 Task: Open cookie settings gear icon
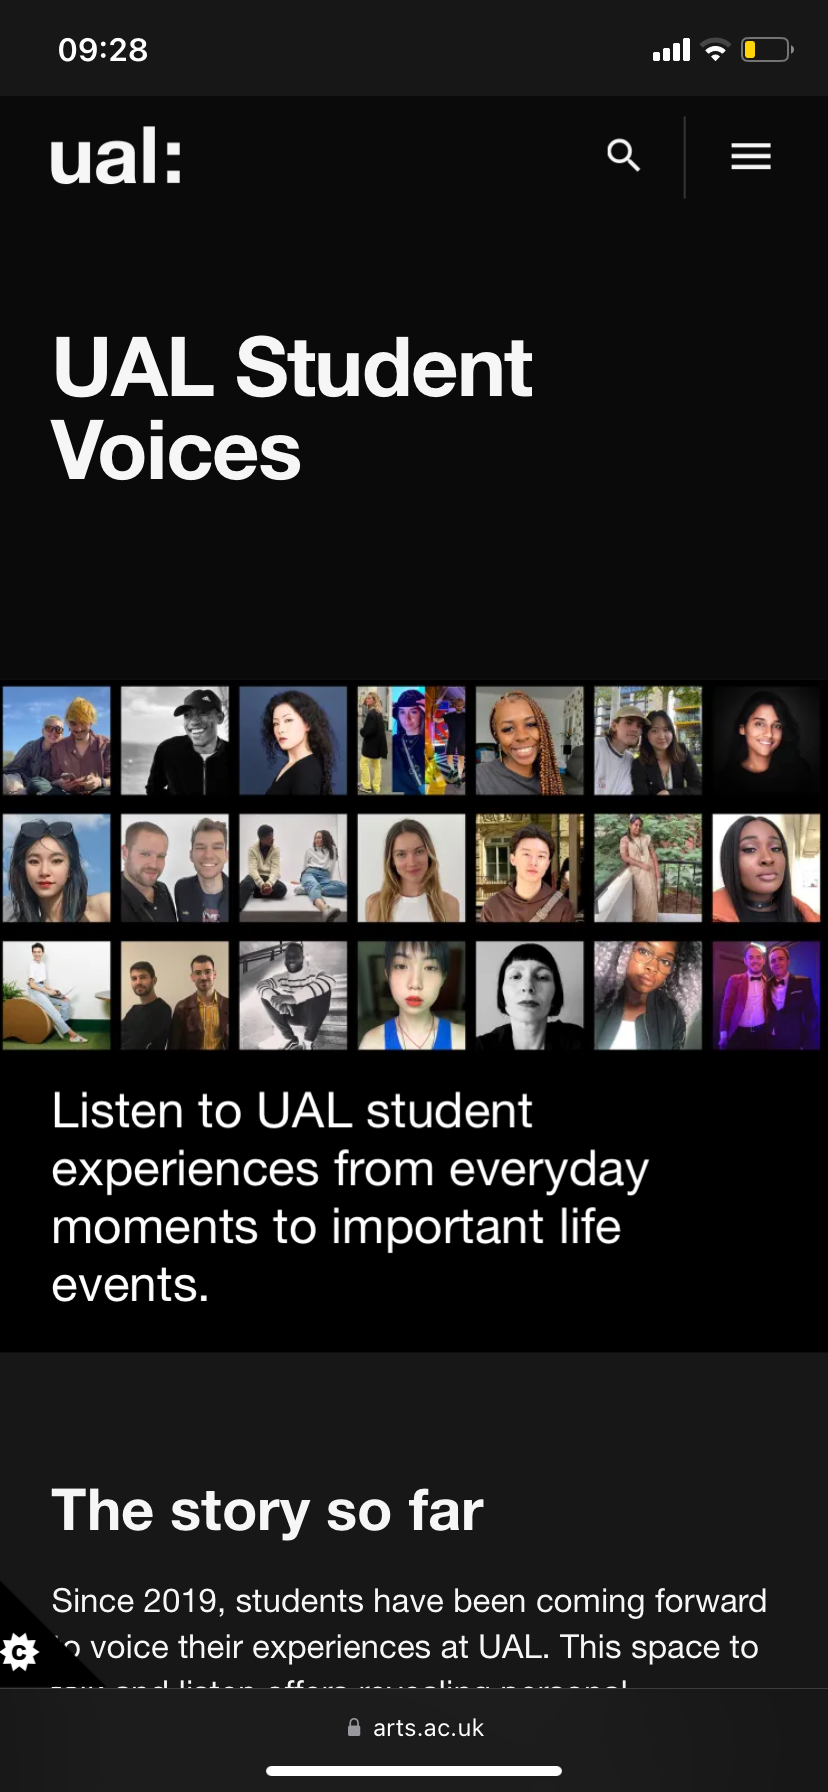pos(20,1652)
